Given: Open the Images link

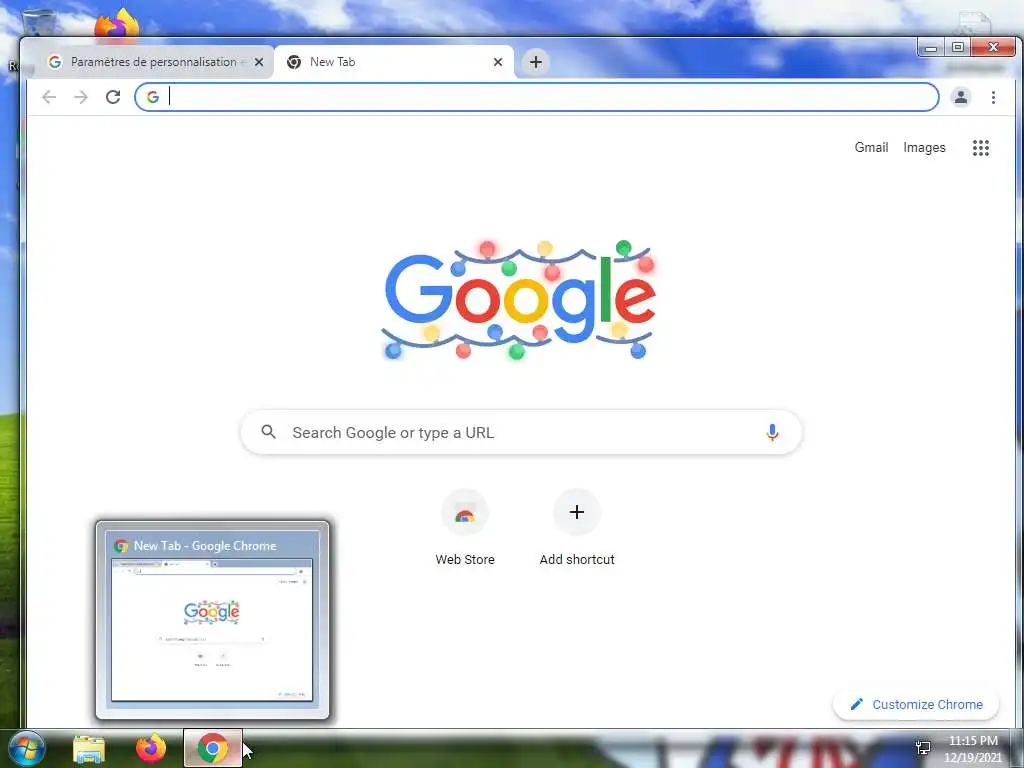Looking at the screenshot, I should point(924,148).
